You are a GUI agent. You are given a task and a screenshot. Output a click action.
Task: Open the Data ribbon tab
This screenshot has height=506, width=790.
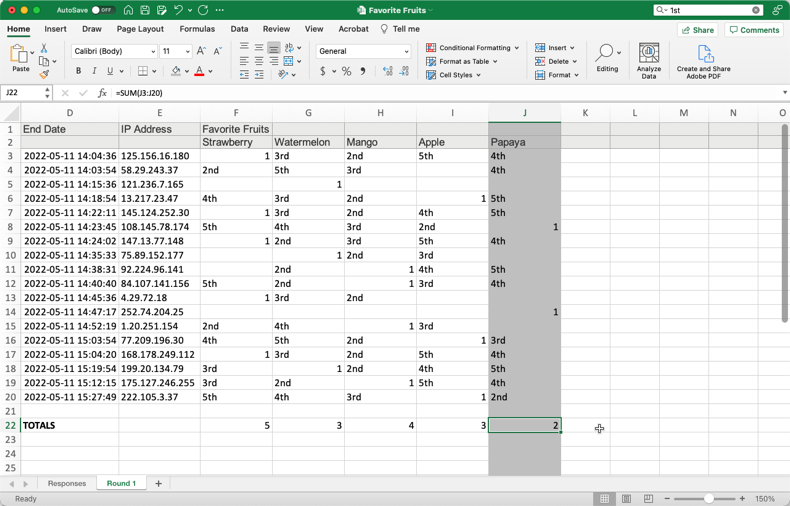click(x=239, y=29)
